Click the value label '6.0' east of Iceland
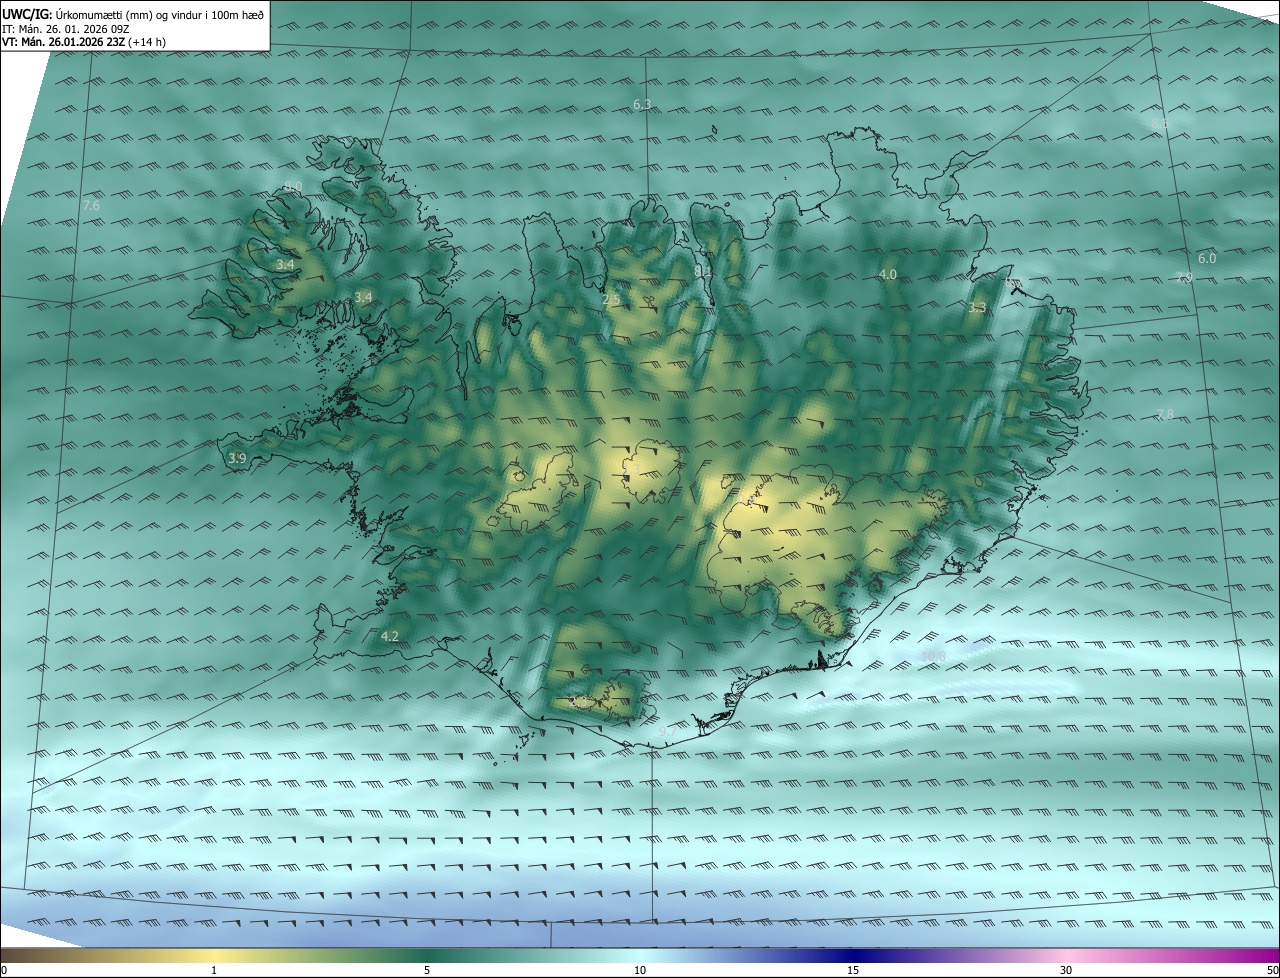 pyautogui.click(x=1207, y=258)
